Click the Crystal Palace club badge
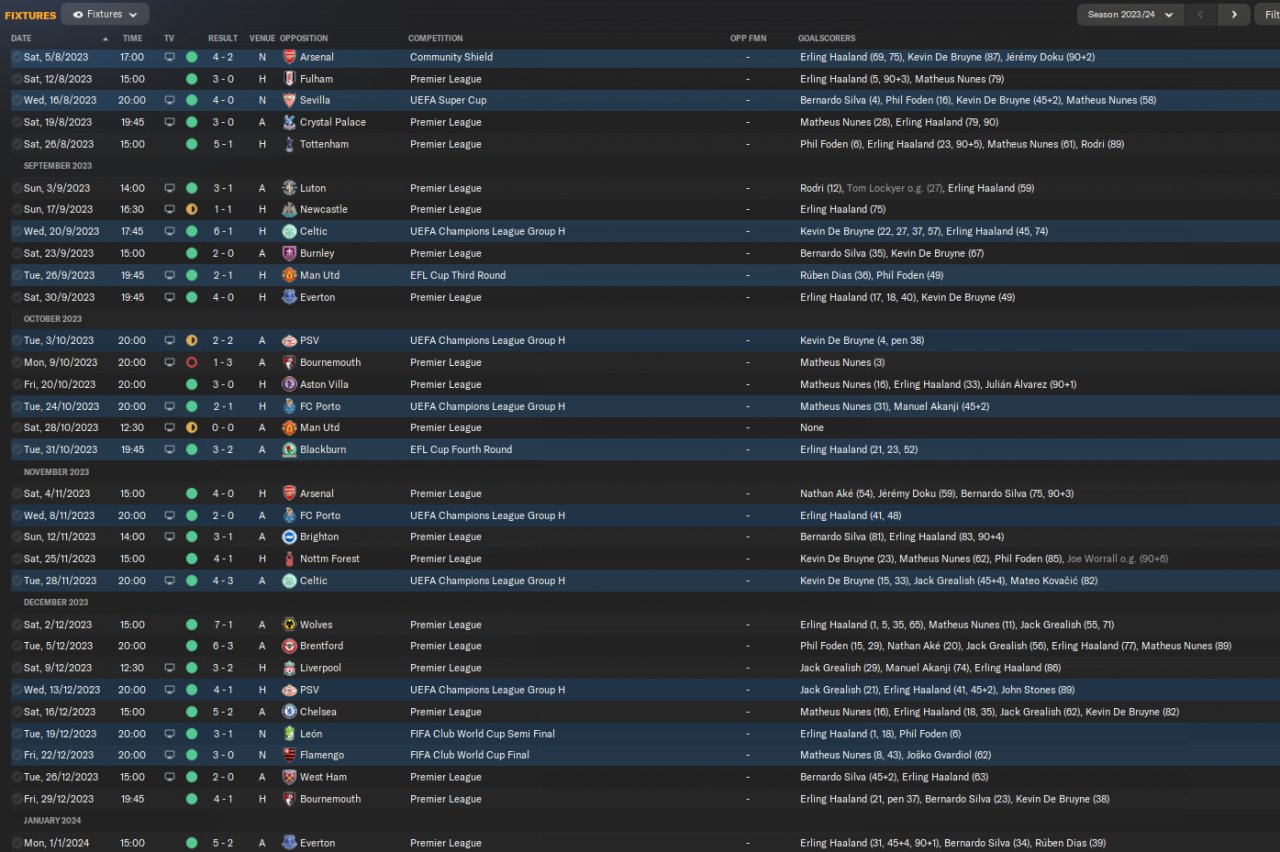 (290, 122)
